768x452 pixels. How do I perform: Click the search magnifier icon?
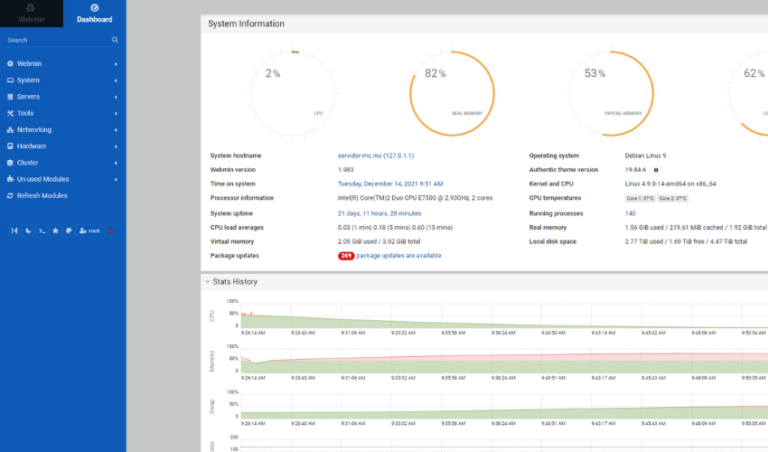(115, 40)
